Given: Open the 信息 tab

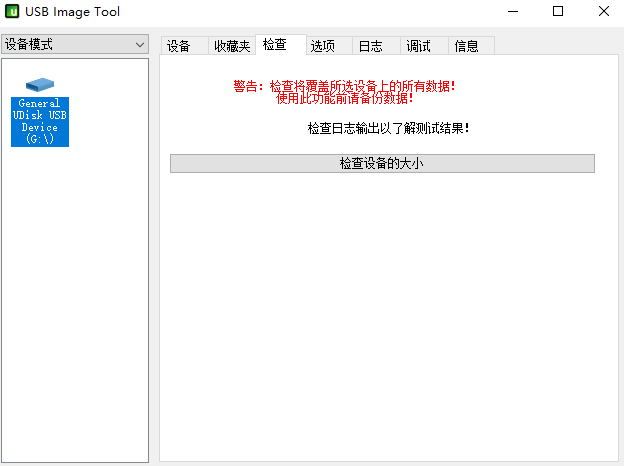Looking at the screenshot, I should [x=467, y=46].
